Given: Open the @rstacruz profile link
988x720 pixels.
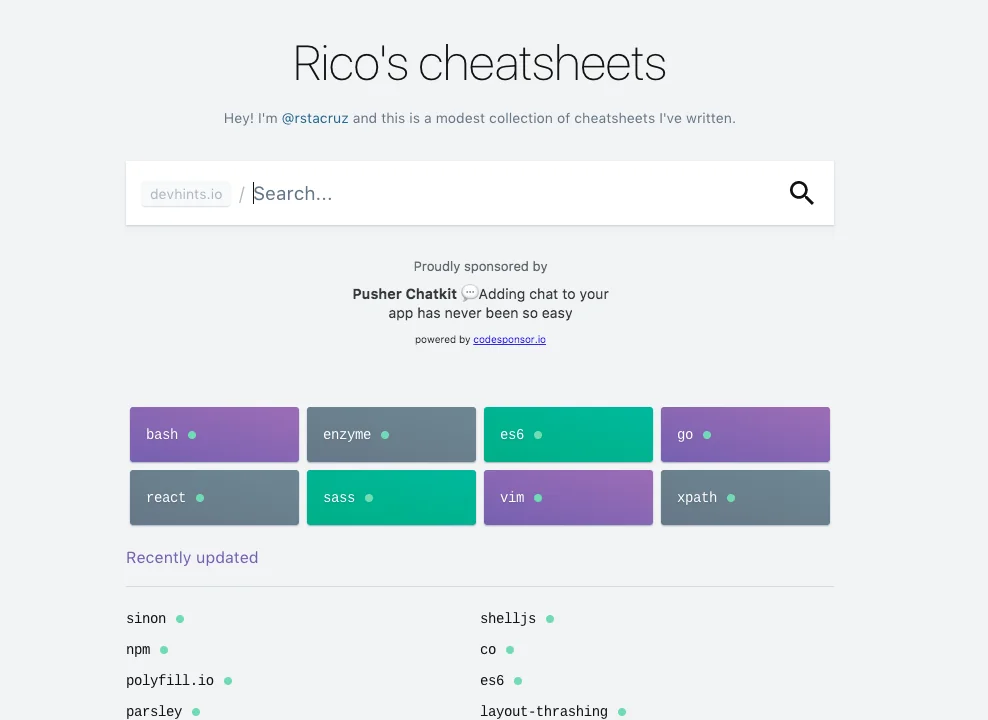Looking at the screenshot, I should click(x=316, y=118).
